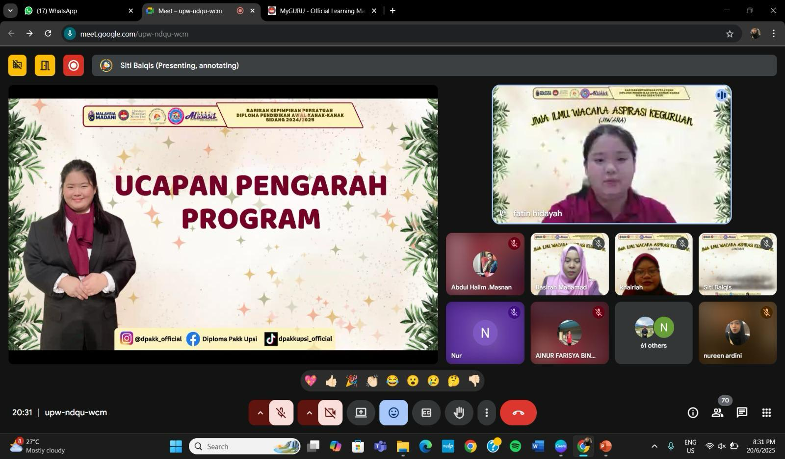Switch to the WhatsApp browser tab
785x460 pixels.
click(x=78, y=11)
